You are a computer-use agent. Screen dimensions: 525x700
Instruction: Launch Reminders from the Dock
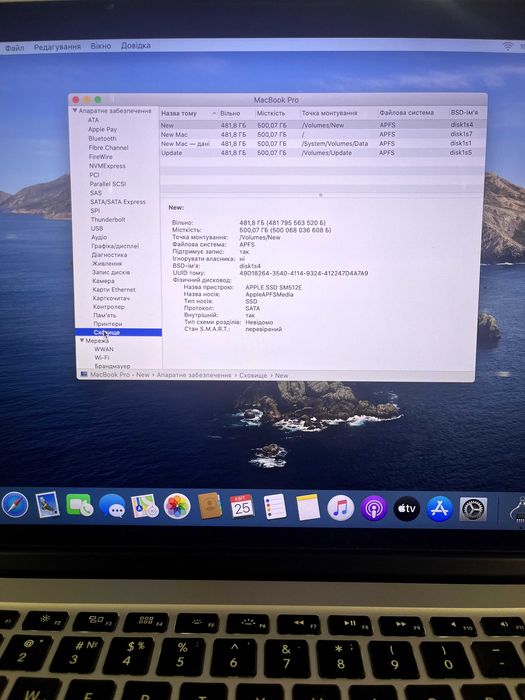click(275, 507)
